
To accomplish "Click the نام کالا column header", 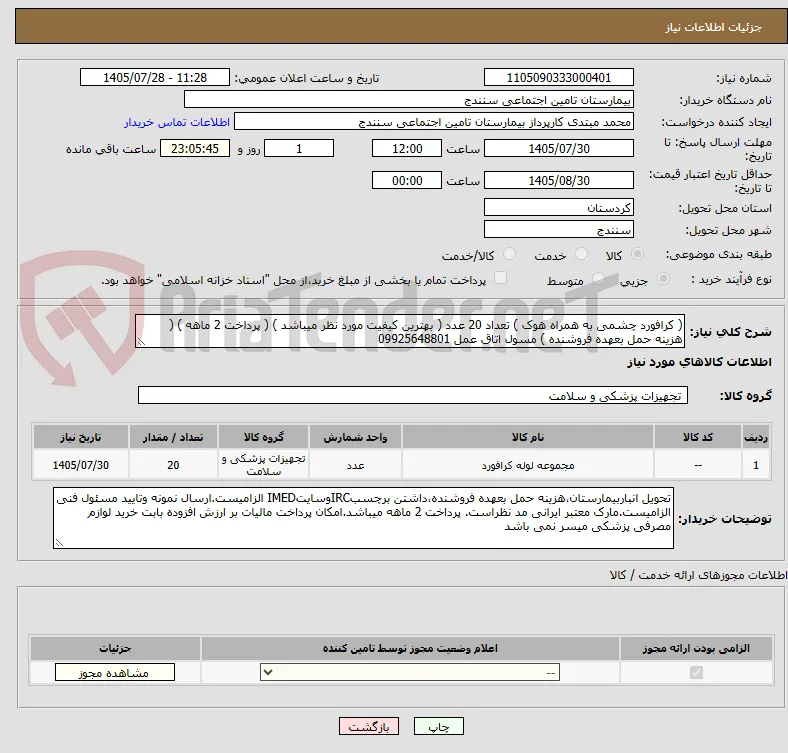I will pyautogui.click(x=528, y=437).
